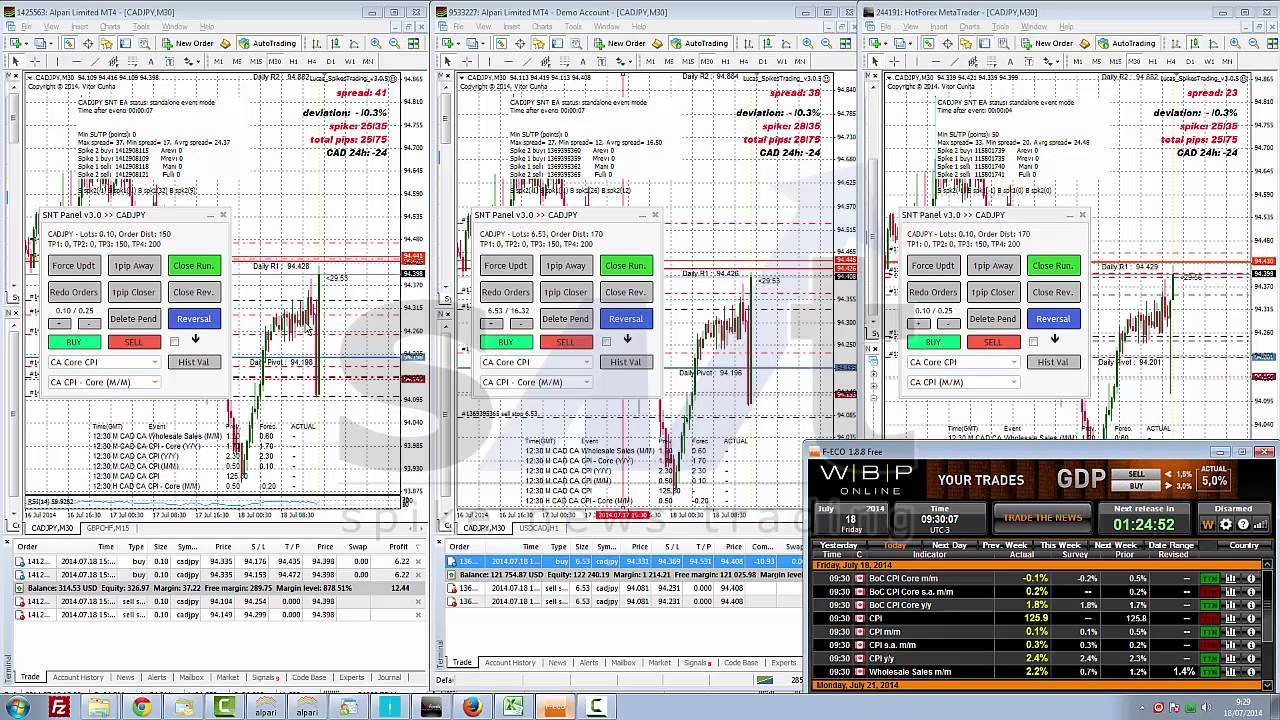
Task: Click 'Force Updt' in left SNT Panel
Action: click(74, 265)
